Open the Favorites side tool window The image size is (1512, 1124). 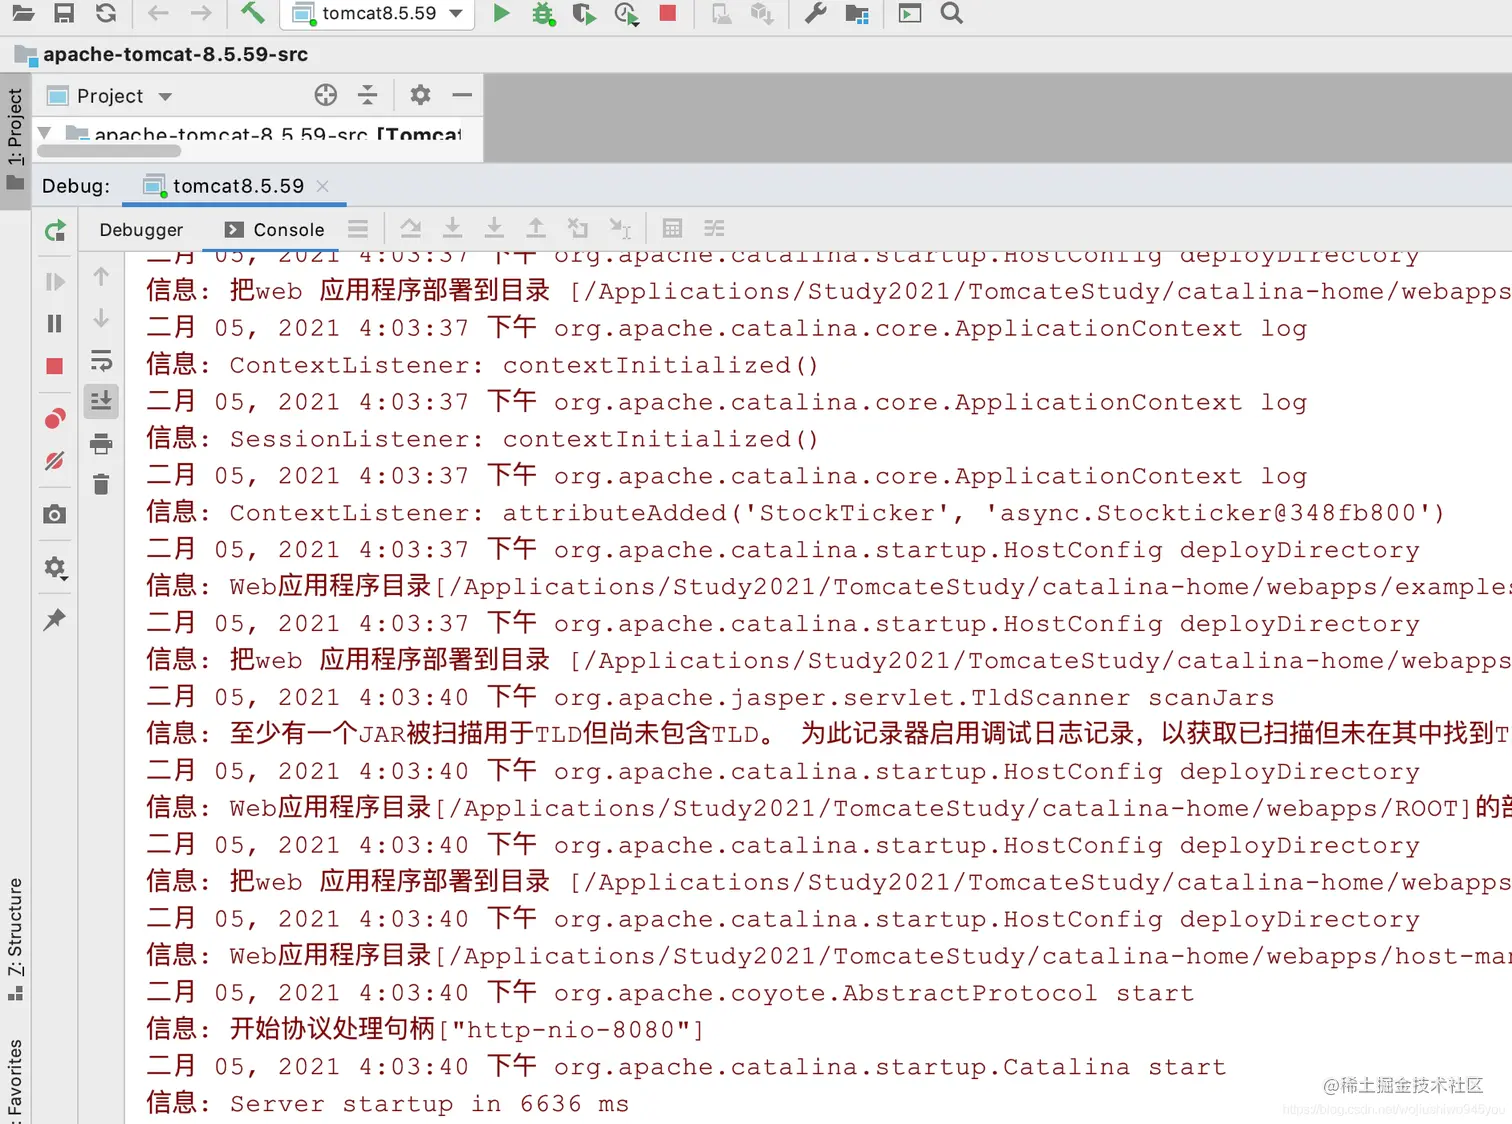click(x=15, y=1080)
